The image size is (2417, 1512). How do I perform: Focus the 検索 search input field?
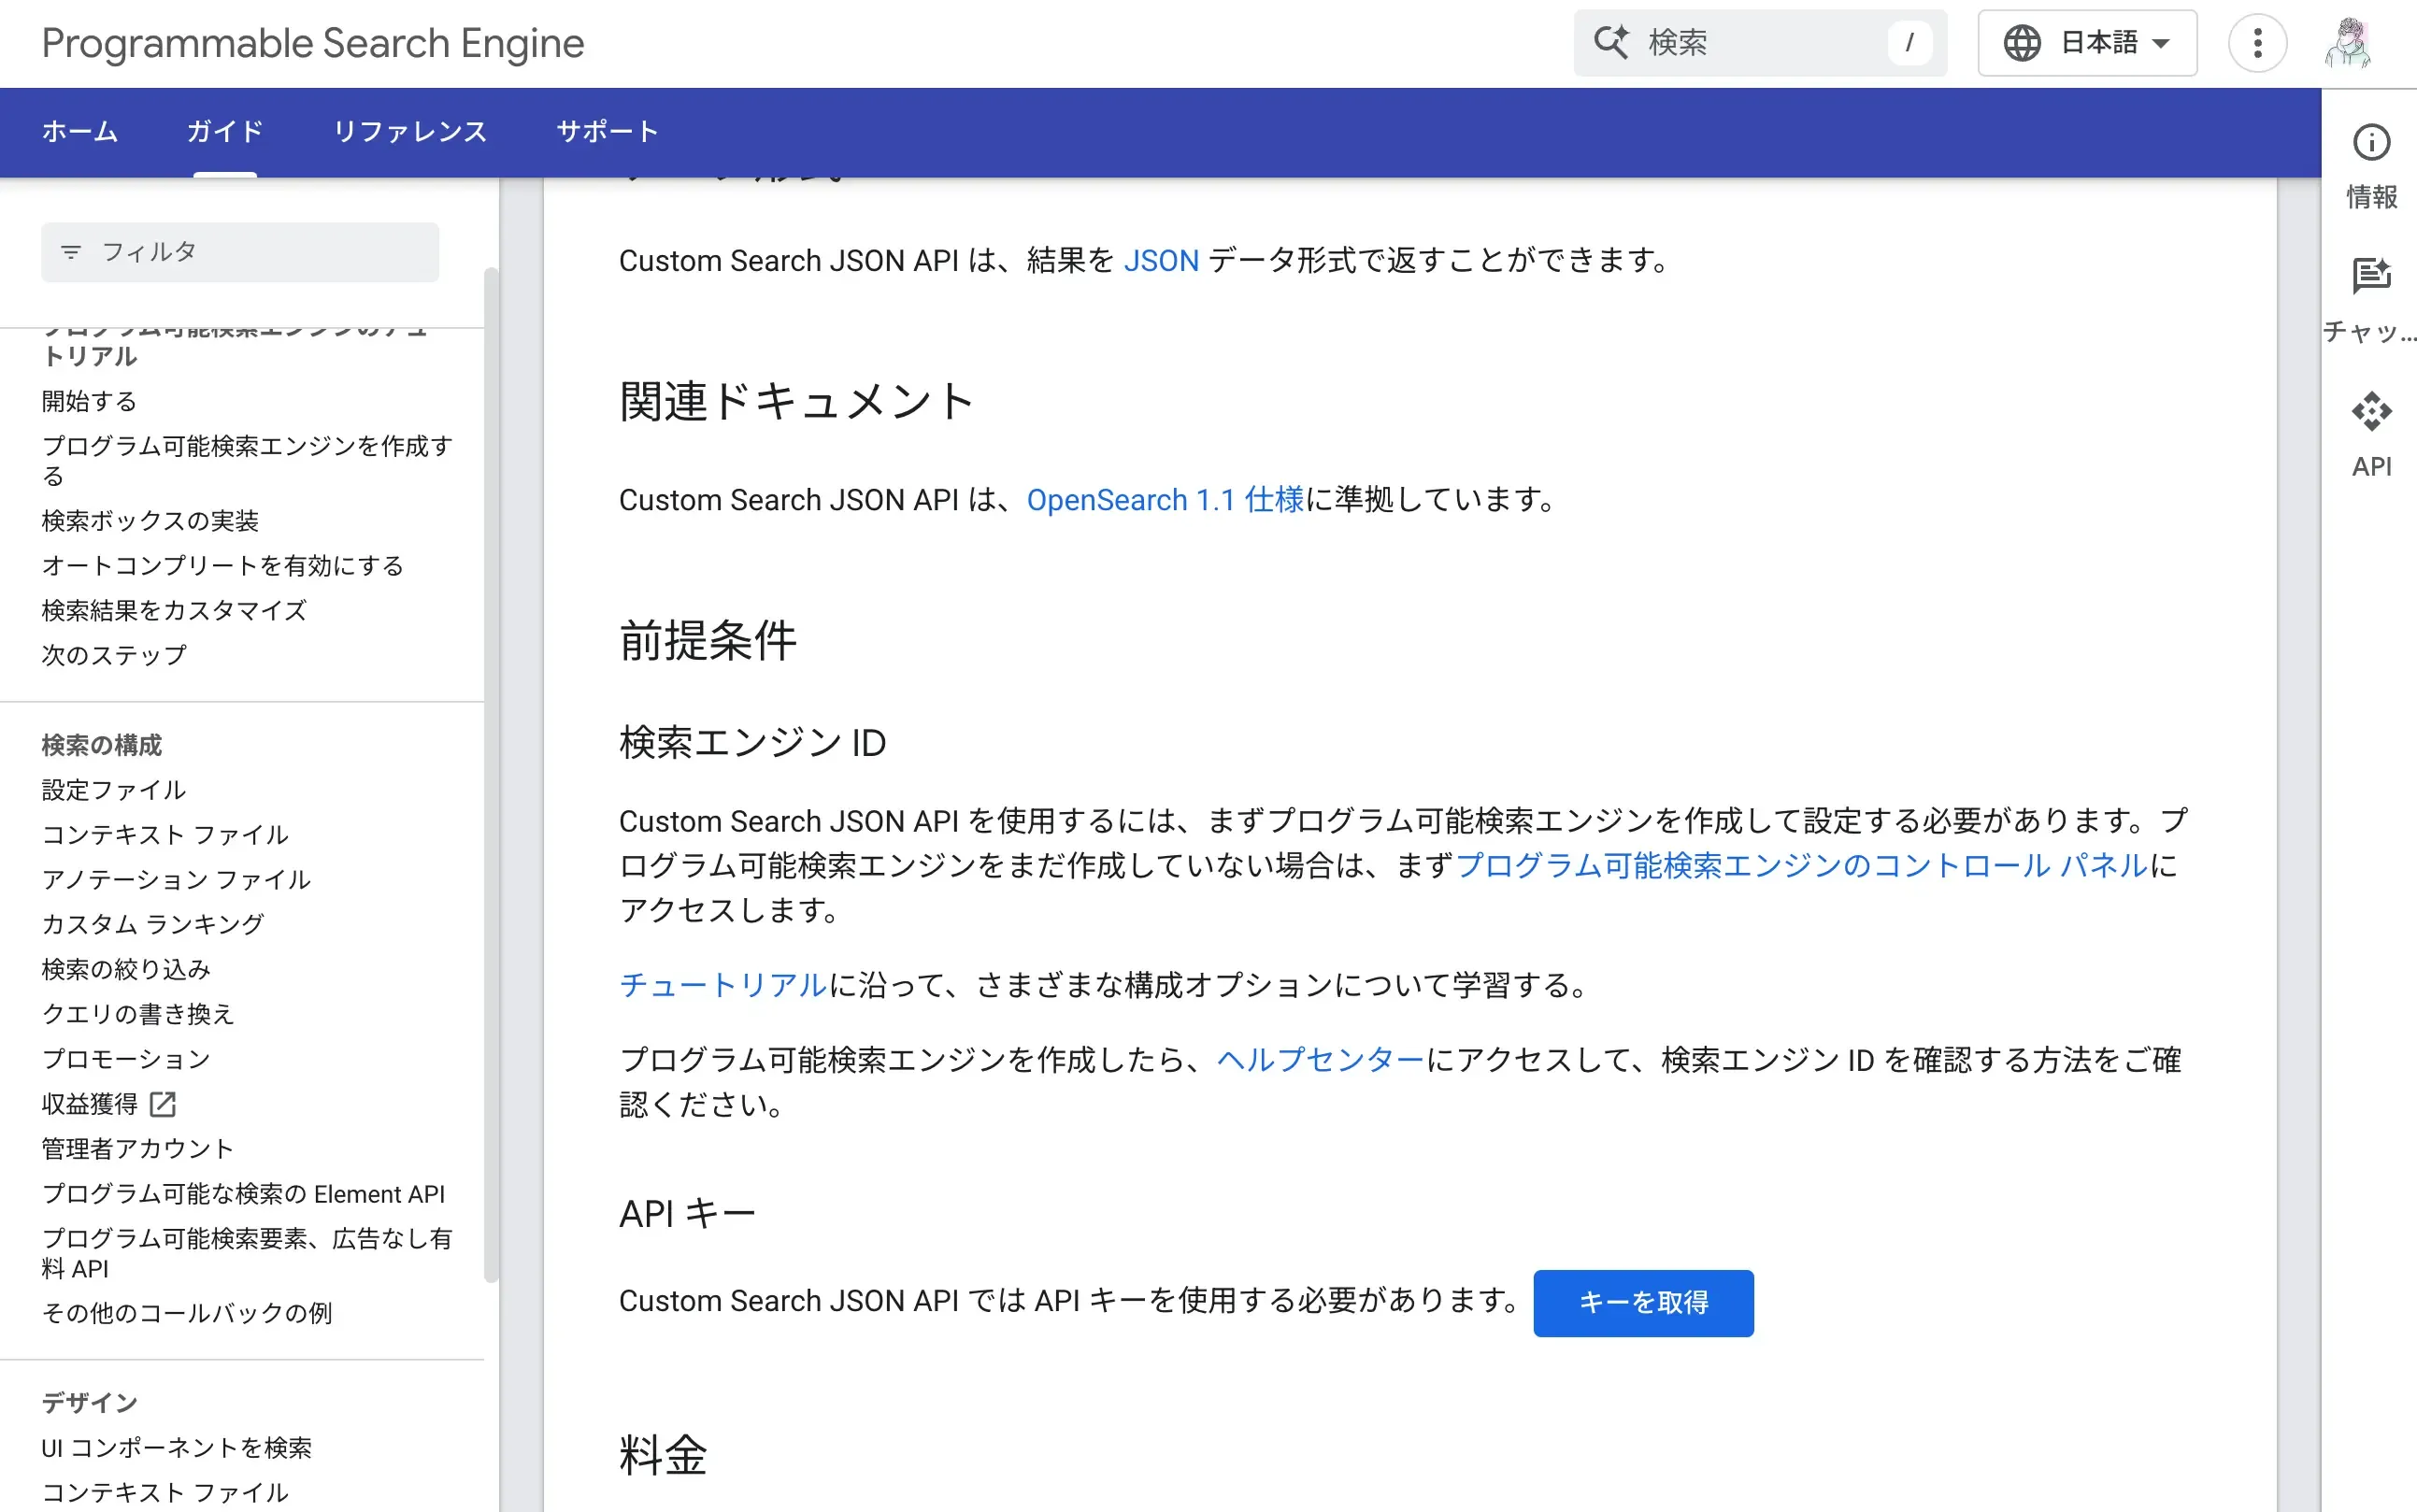coord(1759,43)
